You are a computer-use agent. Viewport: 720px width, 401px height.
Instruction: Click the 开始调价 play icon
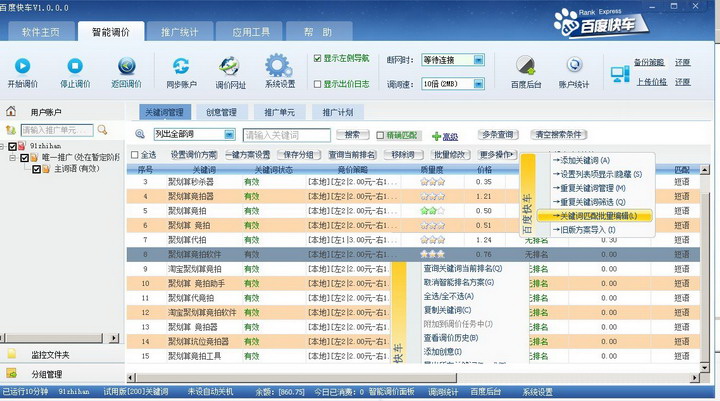point(22,66)
